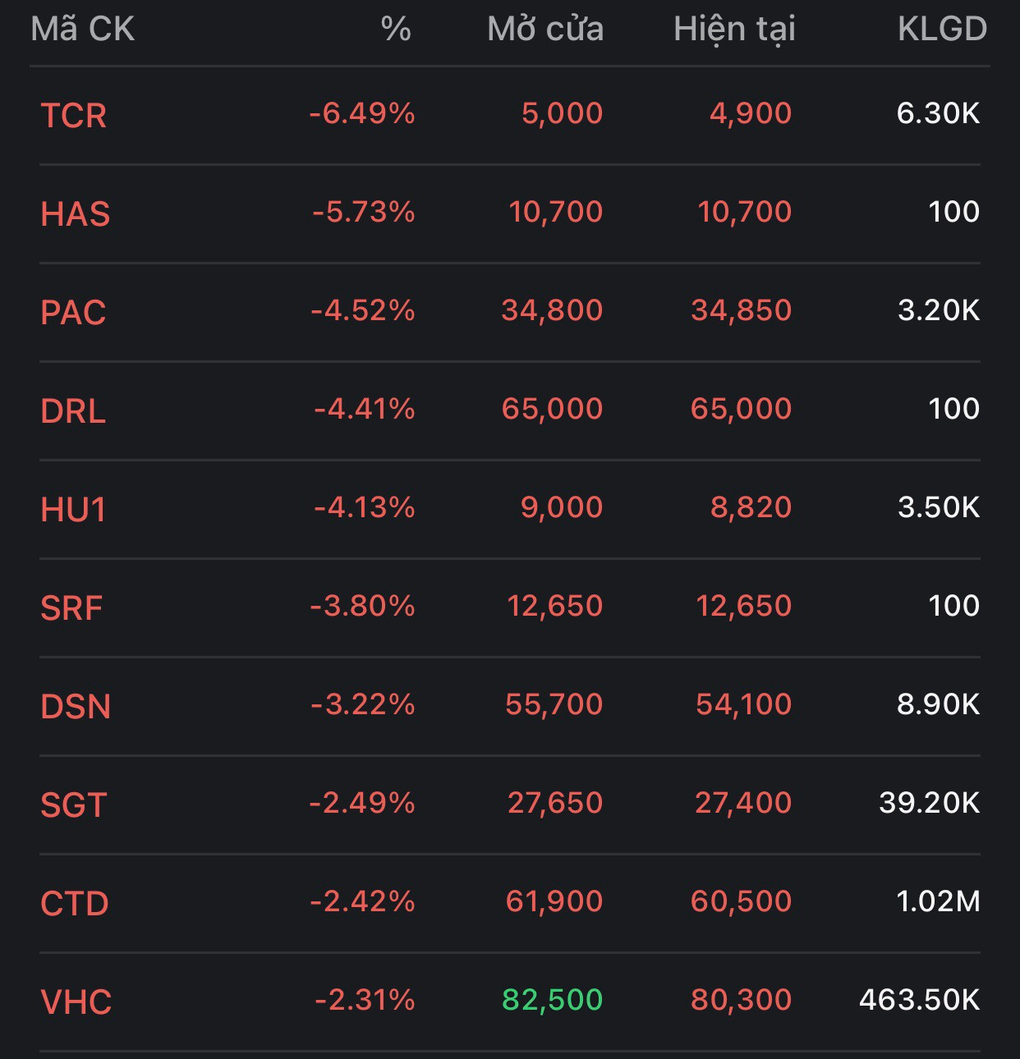
Task: Click SGT's current price 27,400
Action: [741, 802]
